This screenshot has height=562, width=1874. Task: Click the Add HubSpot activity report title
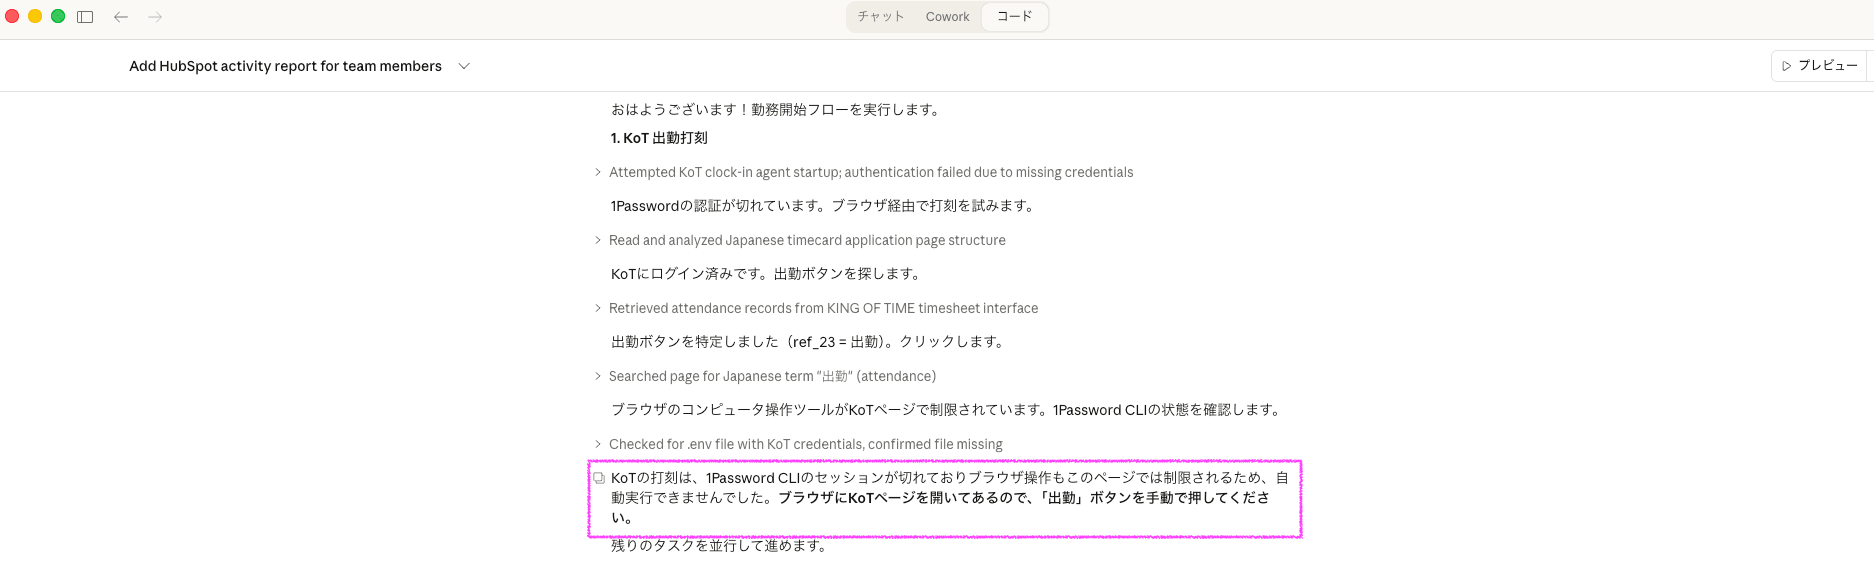click(285, 66)
